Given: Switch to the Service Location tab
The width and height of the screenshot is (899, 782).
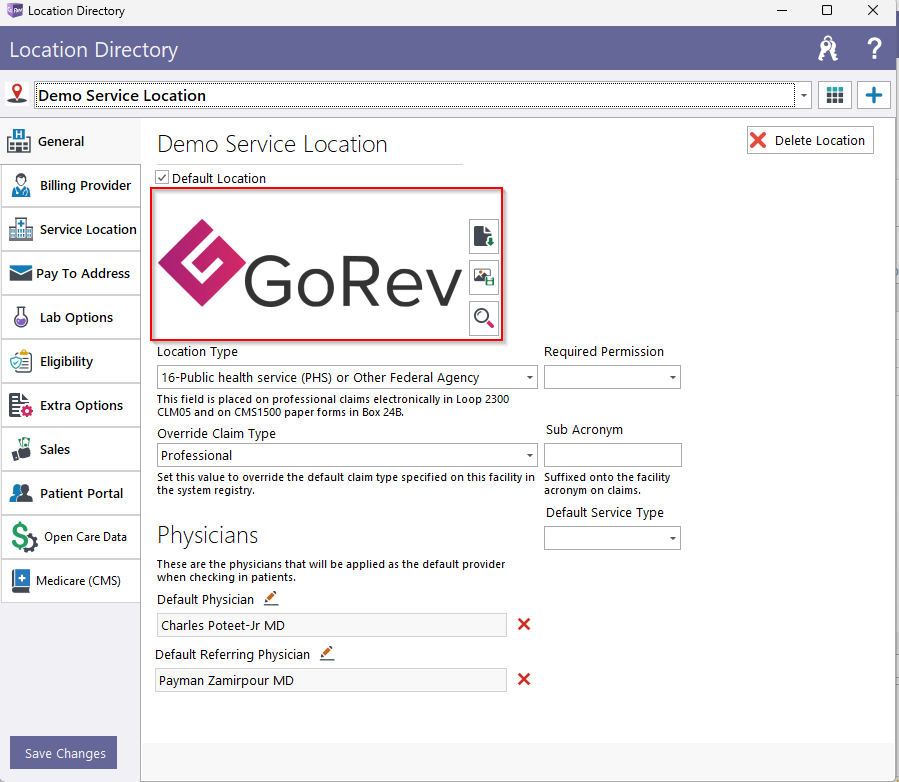Looking at the screenshot, I should [71, 230].
